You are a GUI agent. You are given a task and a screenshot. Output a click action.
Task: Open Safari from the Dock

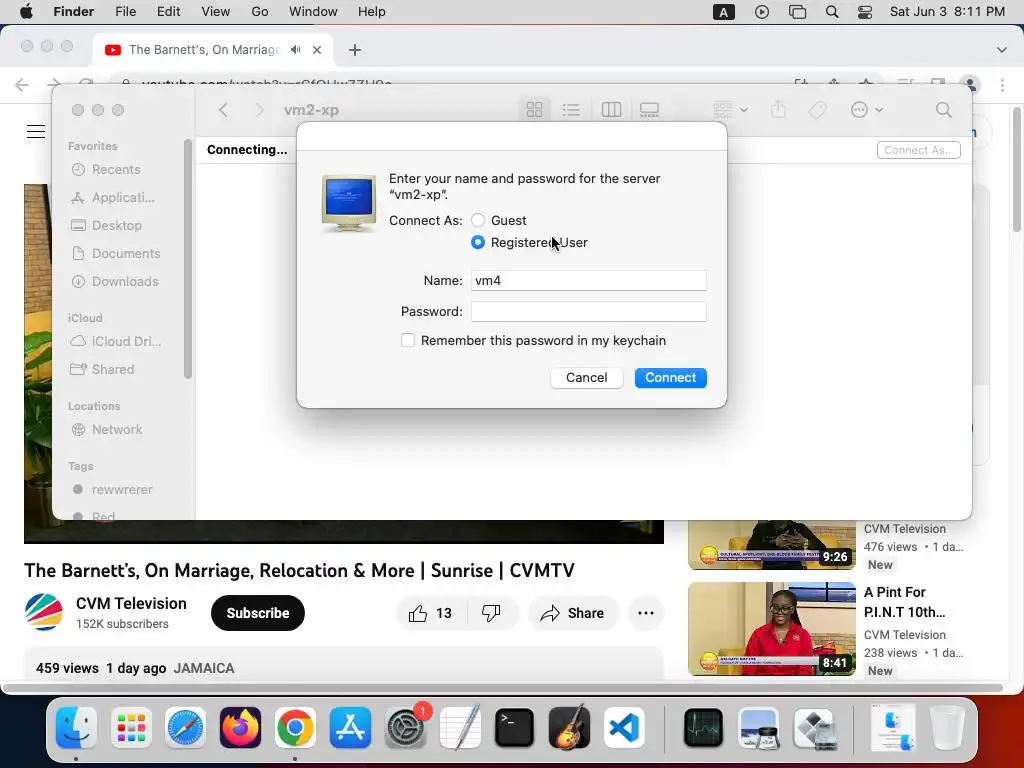click(x=186, y=728)
